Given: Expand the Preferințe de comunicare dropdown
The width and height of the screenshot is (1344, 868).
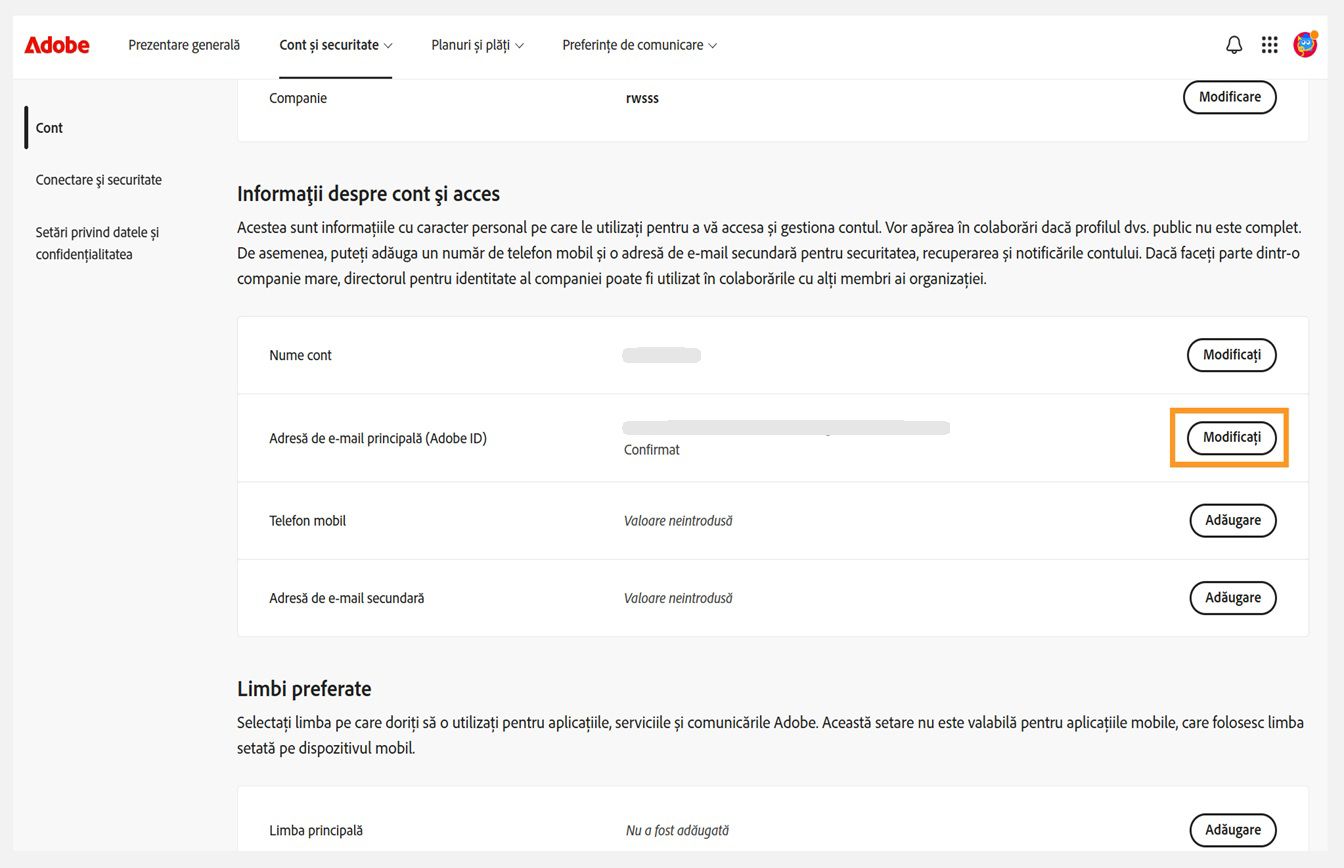Looking at the screenshot, I should [x=639, y=44].
